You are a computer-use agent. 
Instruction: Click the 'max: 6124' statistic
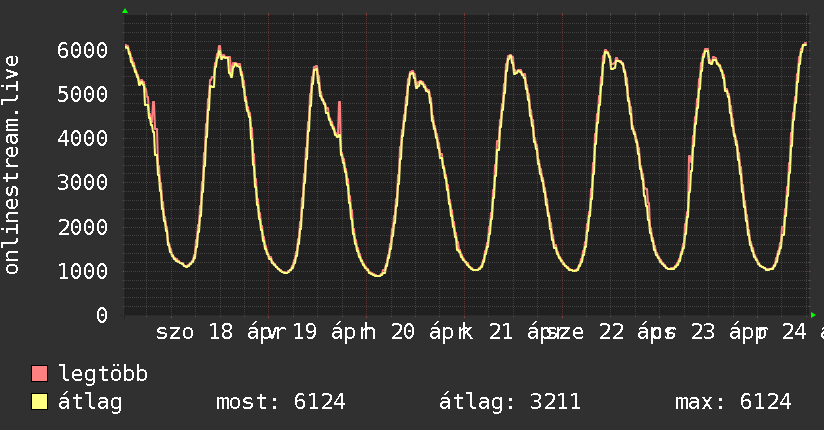click(x=733, y=403)
